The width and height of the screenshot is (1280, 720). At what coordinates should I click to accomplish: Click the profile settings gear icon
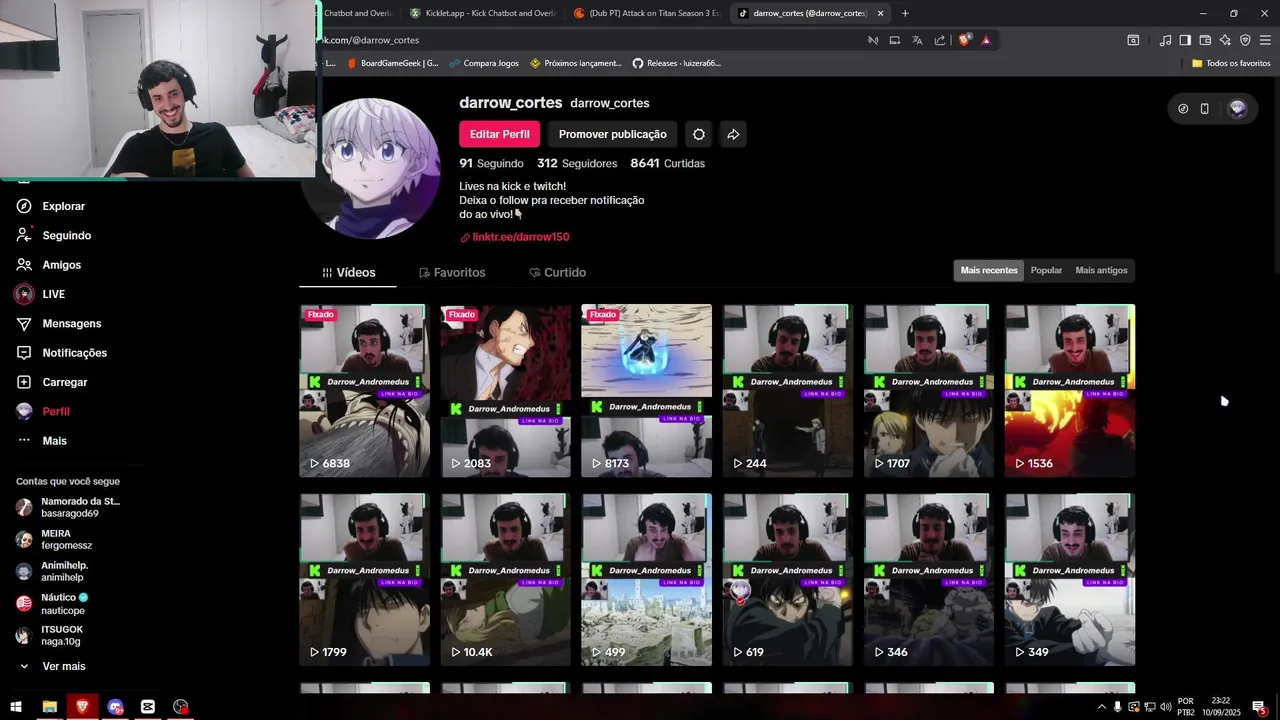point(699,134)
